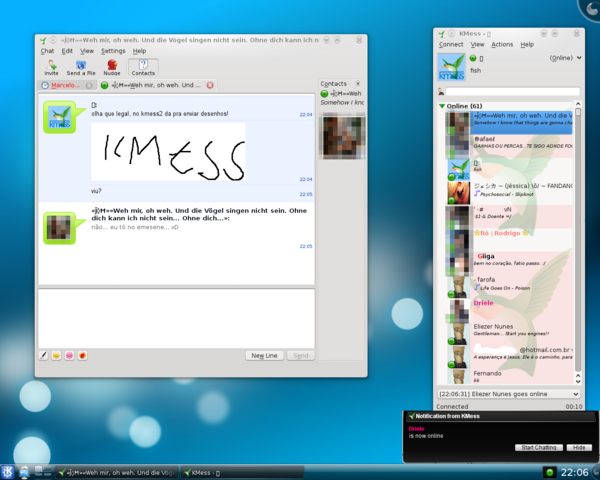Screen dimensions: 600x480
Task: Click the Invite toolbar icon
Action: (x=51, y=67)
